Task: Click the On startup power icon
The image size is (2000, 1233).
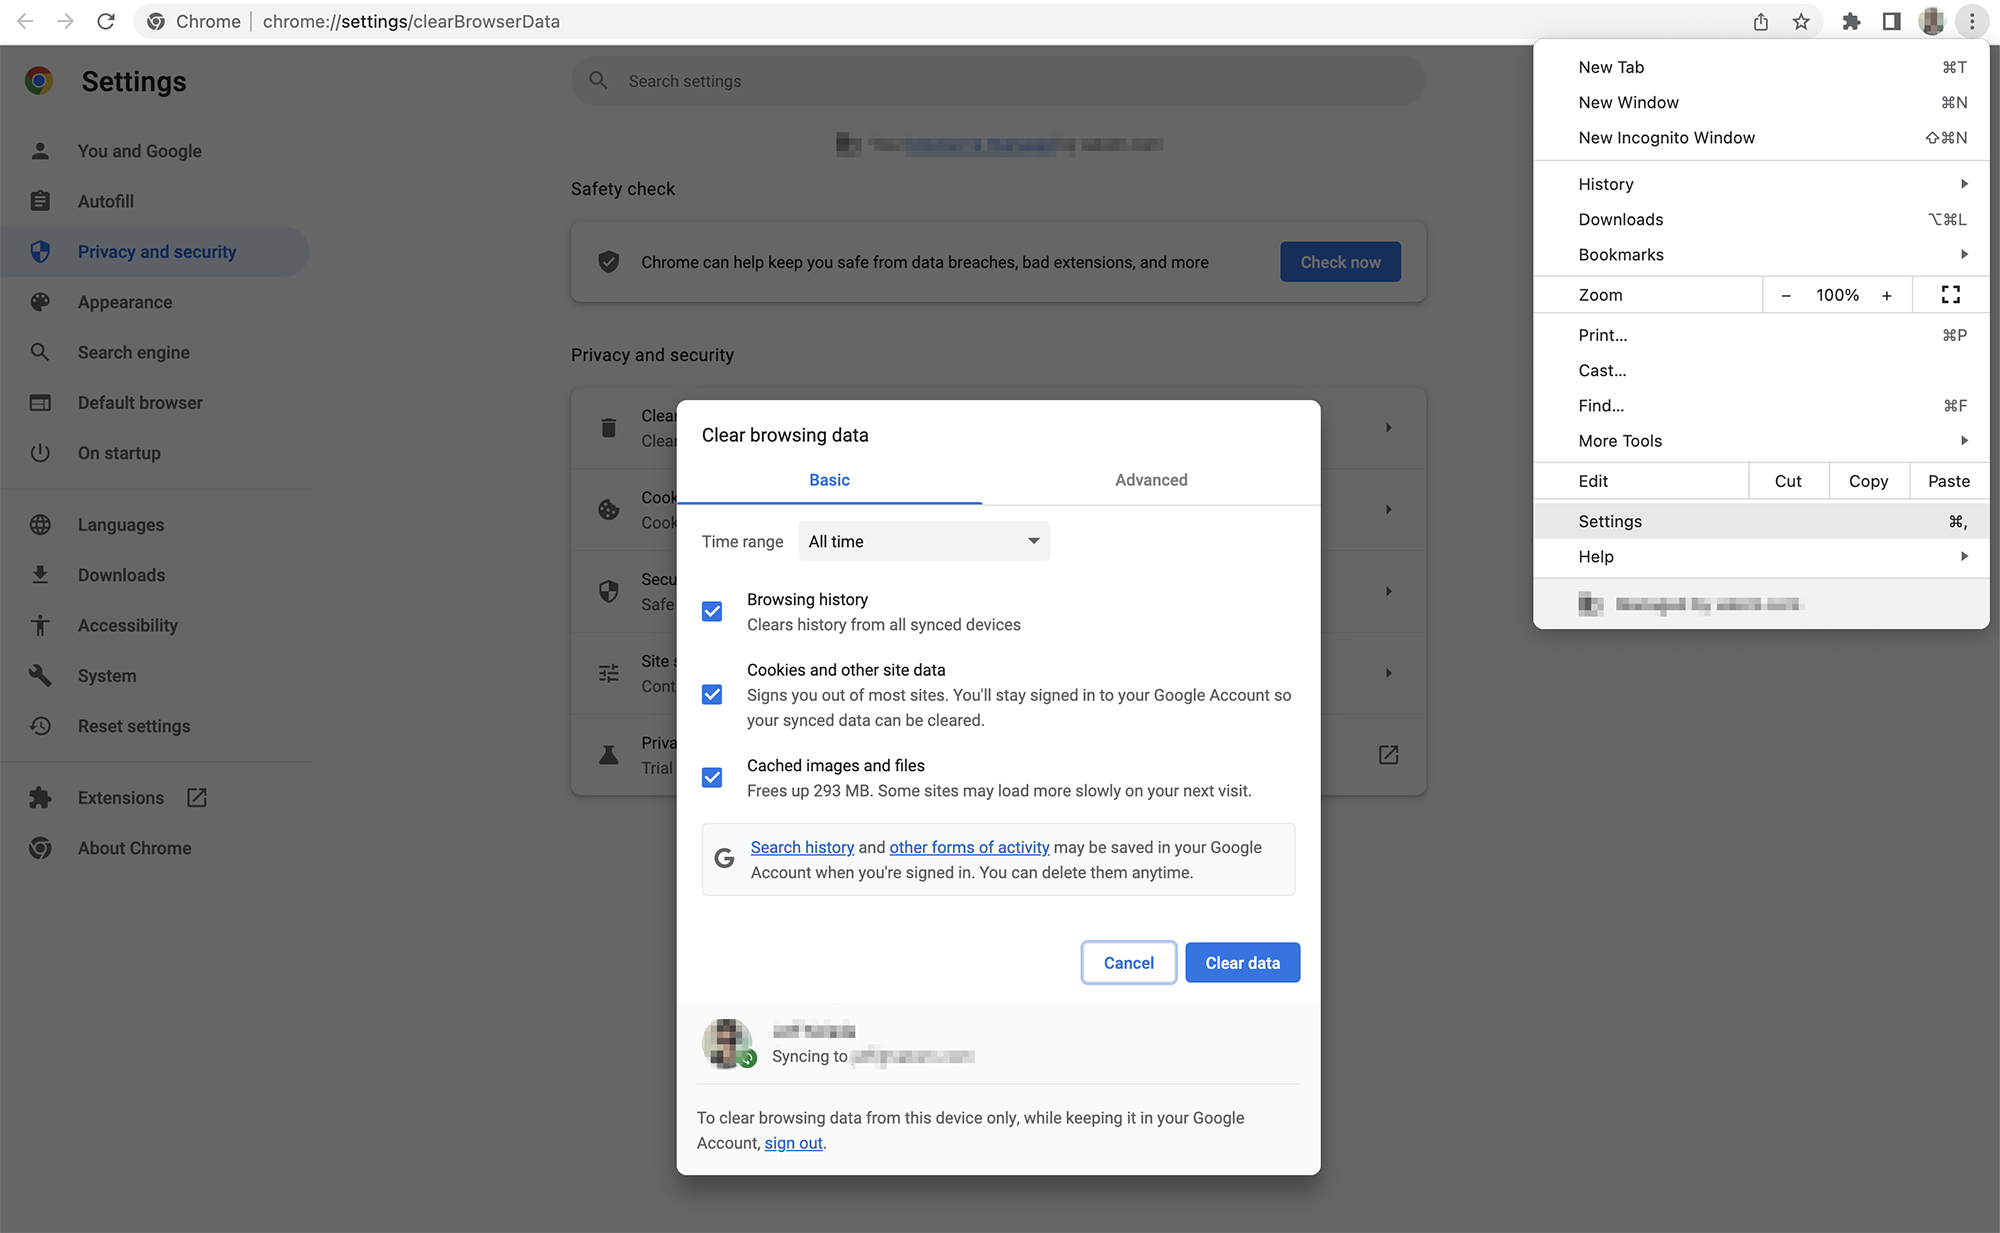Action: [40, 453]
